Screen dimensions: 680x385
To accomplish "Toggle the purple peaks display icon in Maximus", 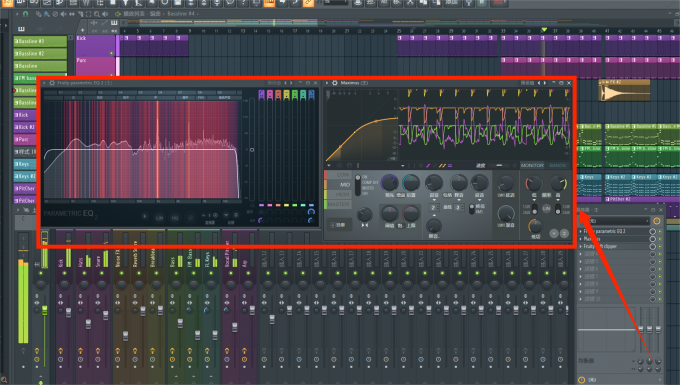I will [x=428, y=166].
